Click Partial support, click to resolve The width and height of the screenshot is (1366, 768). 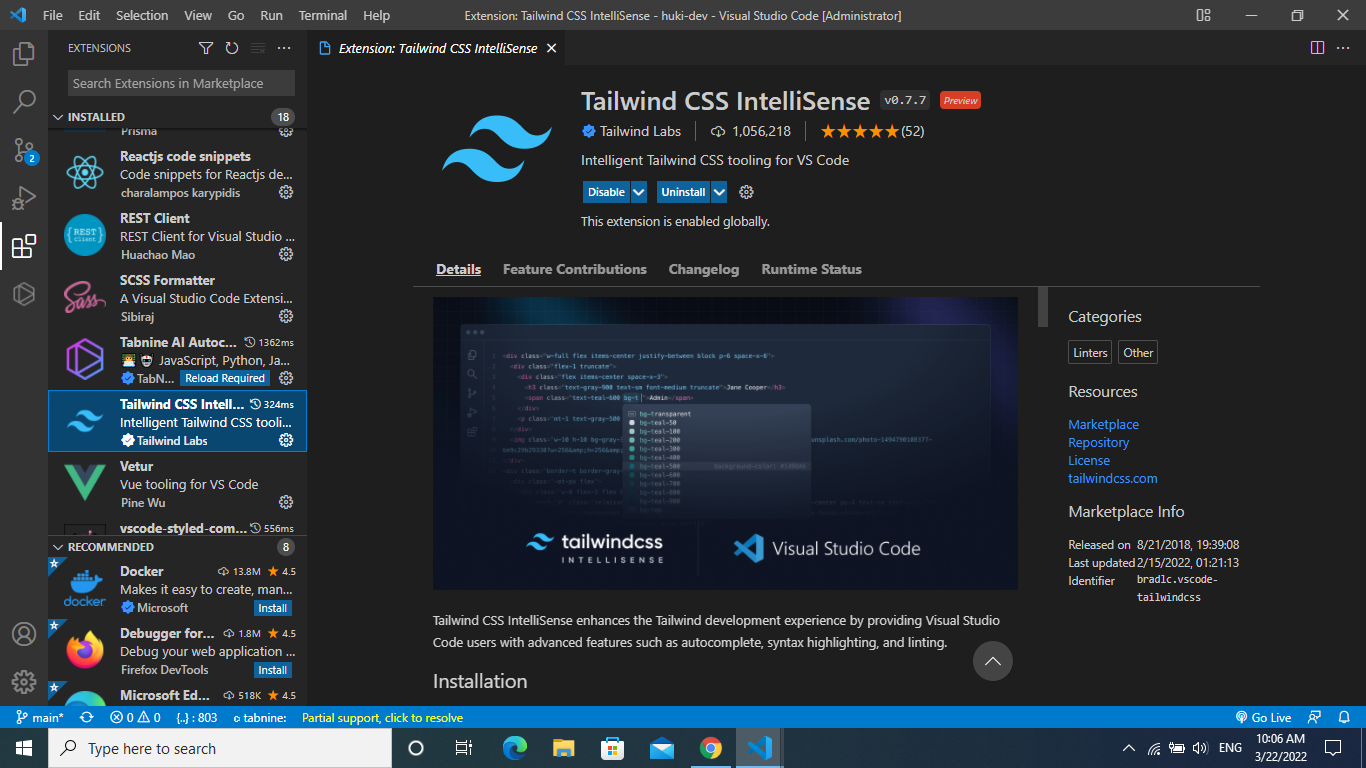coord(382,717)
